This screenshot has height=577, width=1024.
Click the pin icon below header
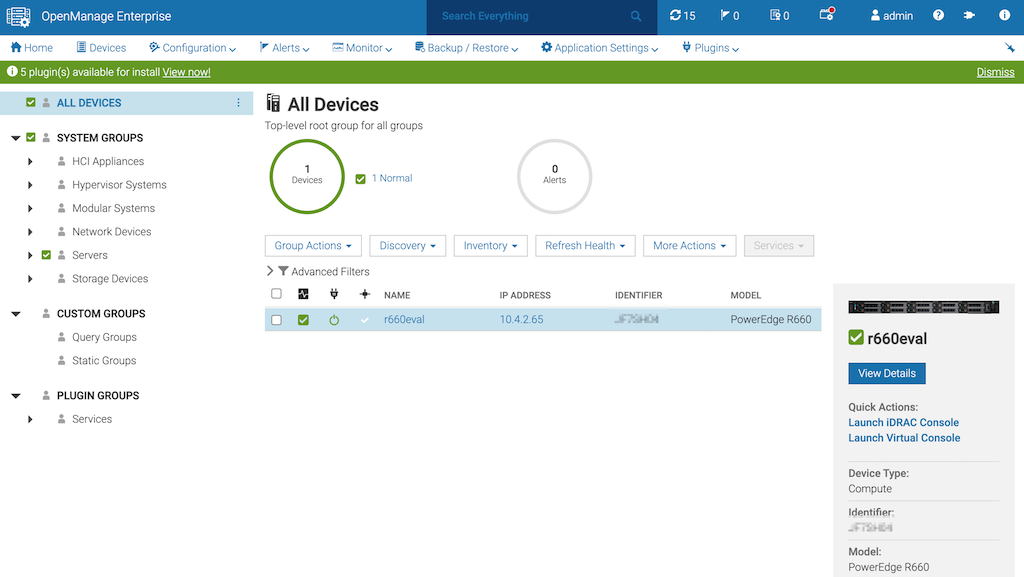(x=1010, y=48)
